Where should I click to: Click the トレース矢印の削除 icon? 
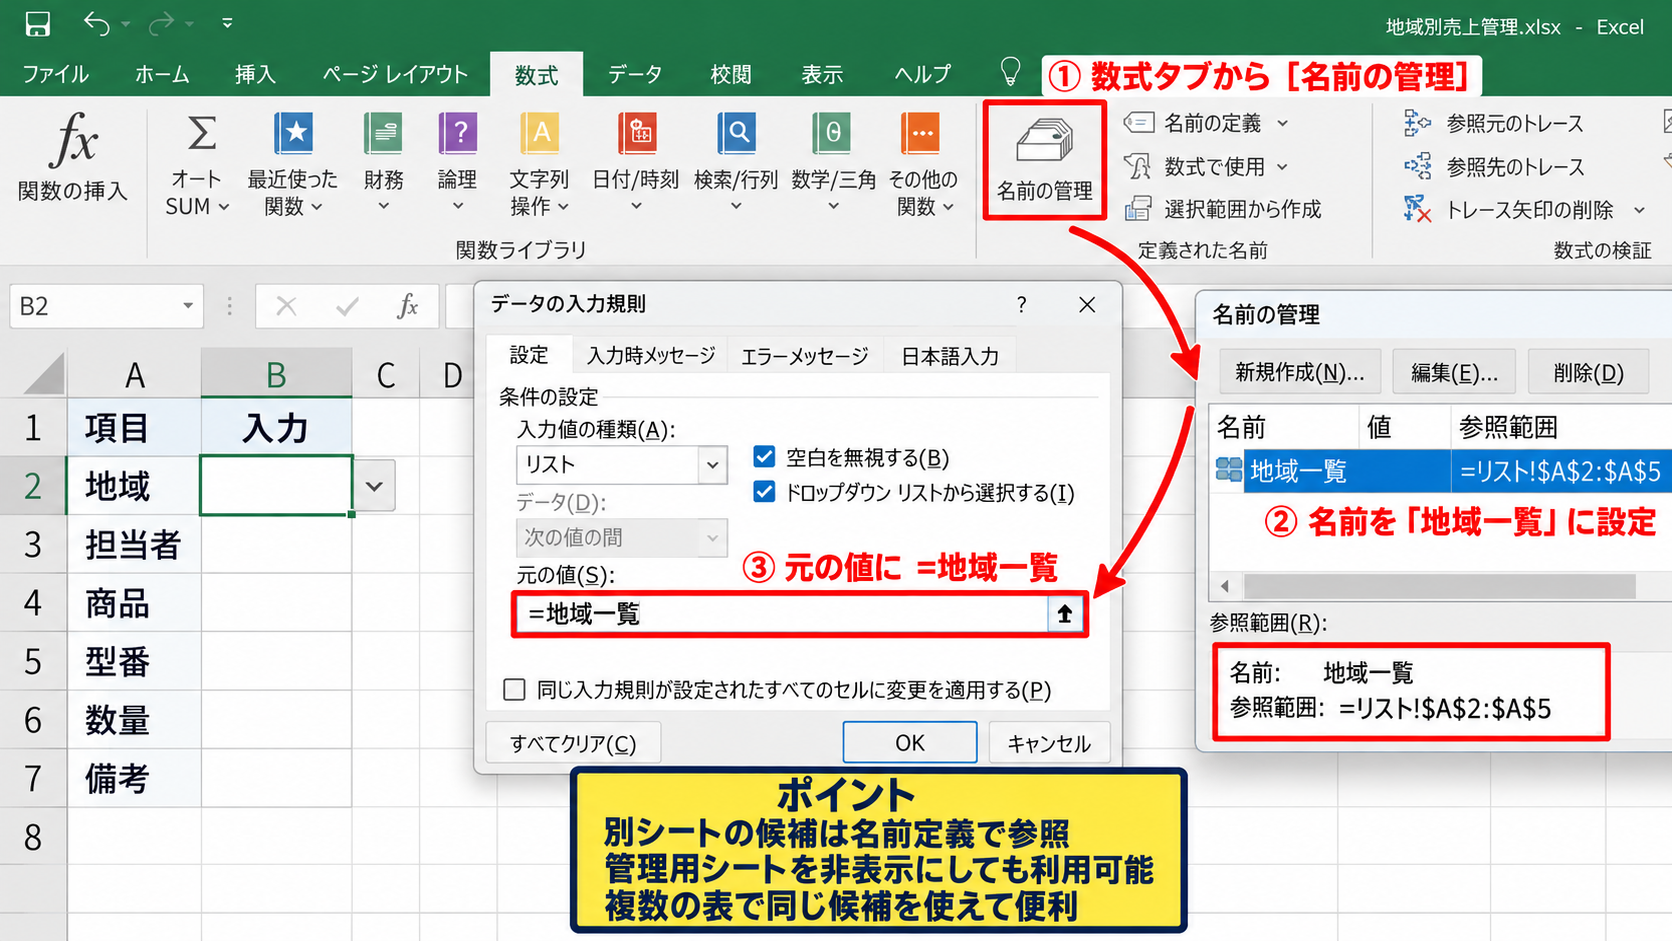coord(1417,209)
